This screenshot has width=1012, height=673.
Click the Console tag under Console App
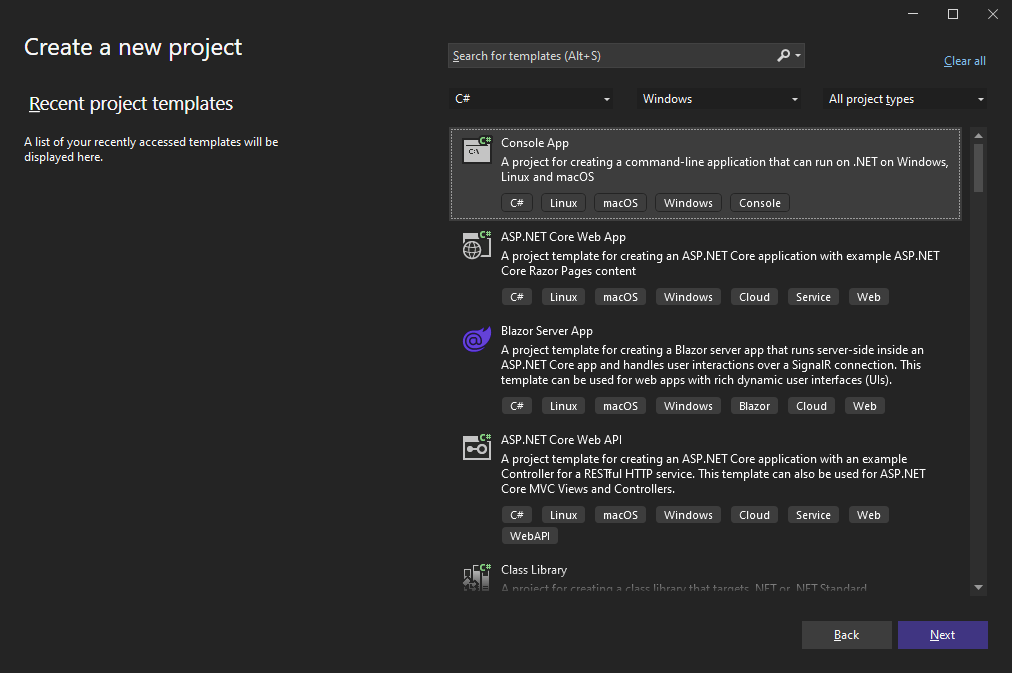(760, 203)
